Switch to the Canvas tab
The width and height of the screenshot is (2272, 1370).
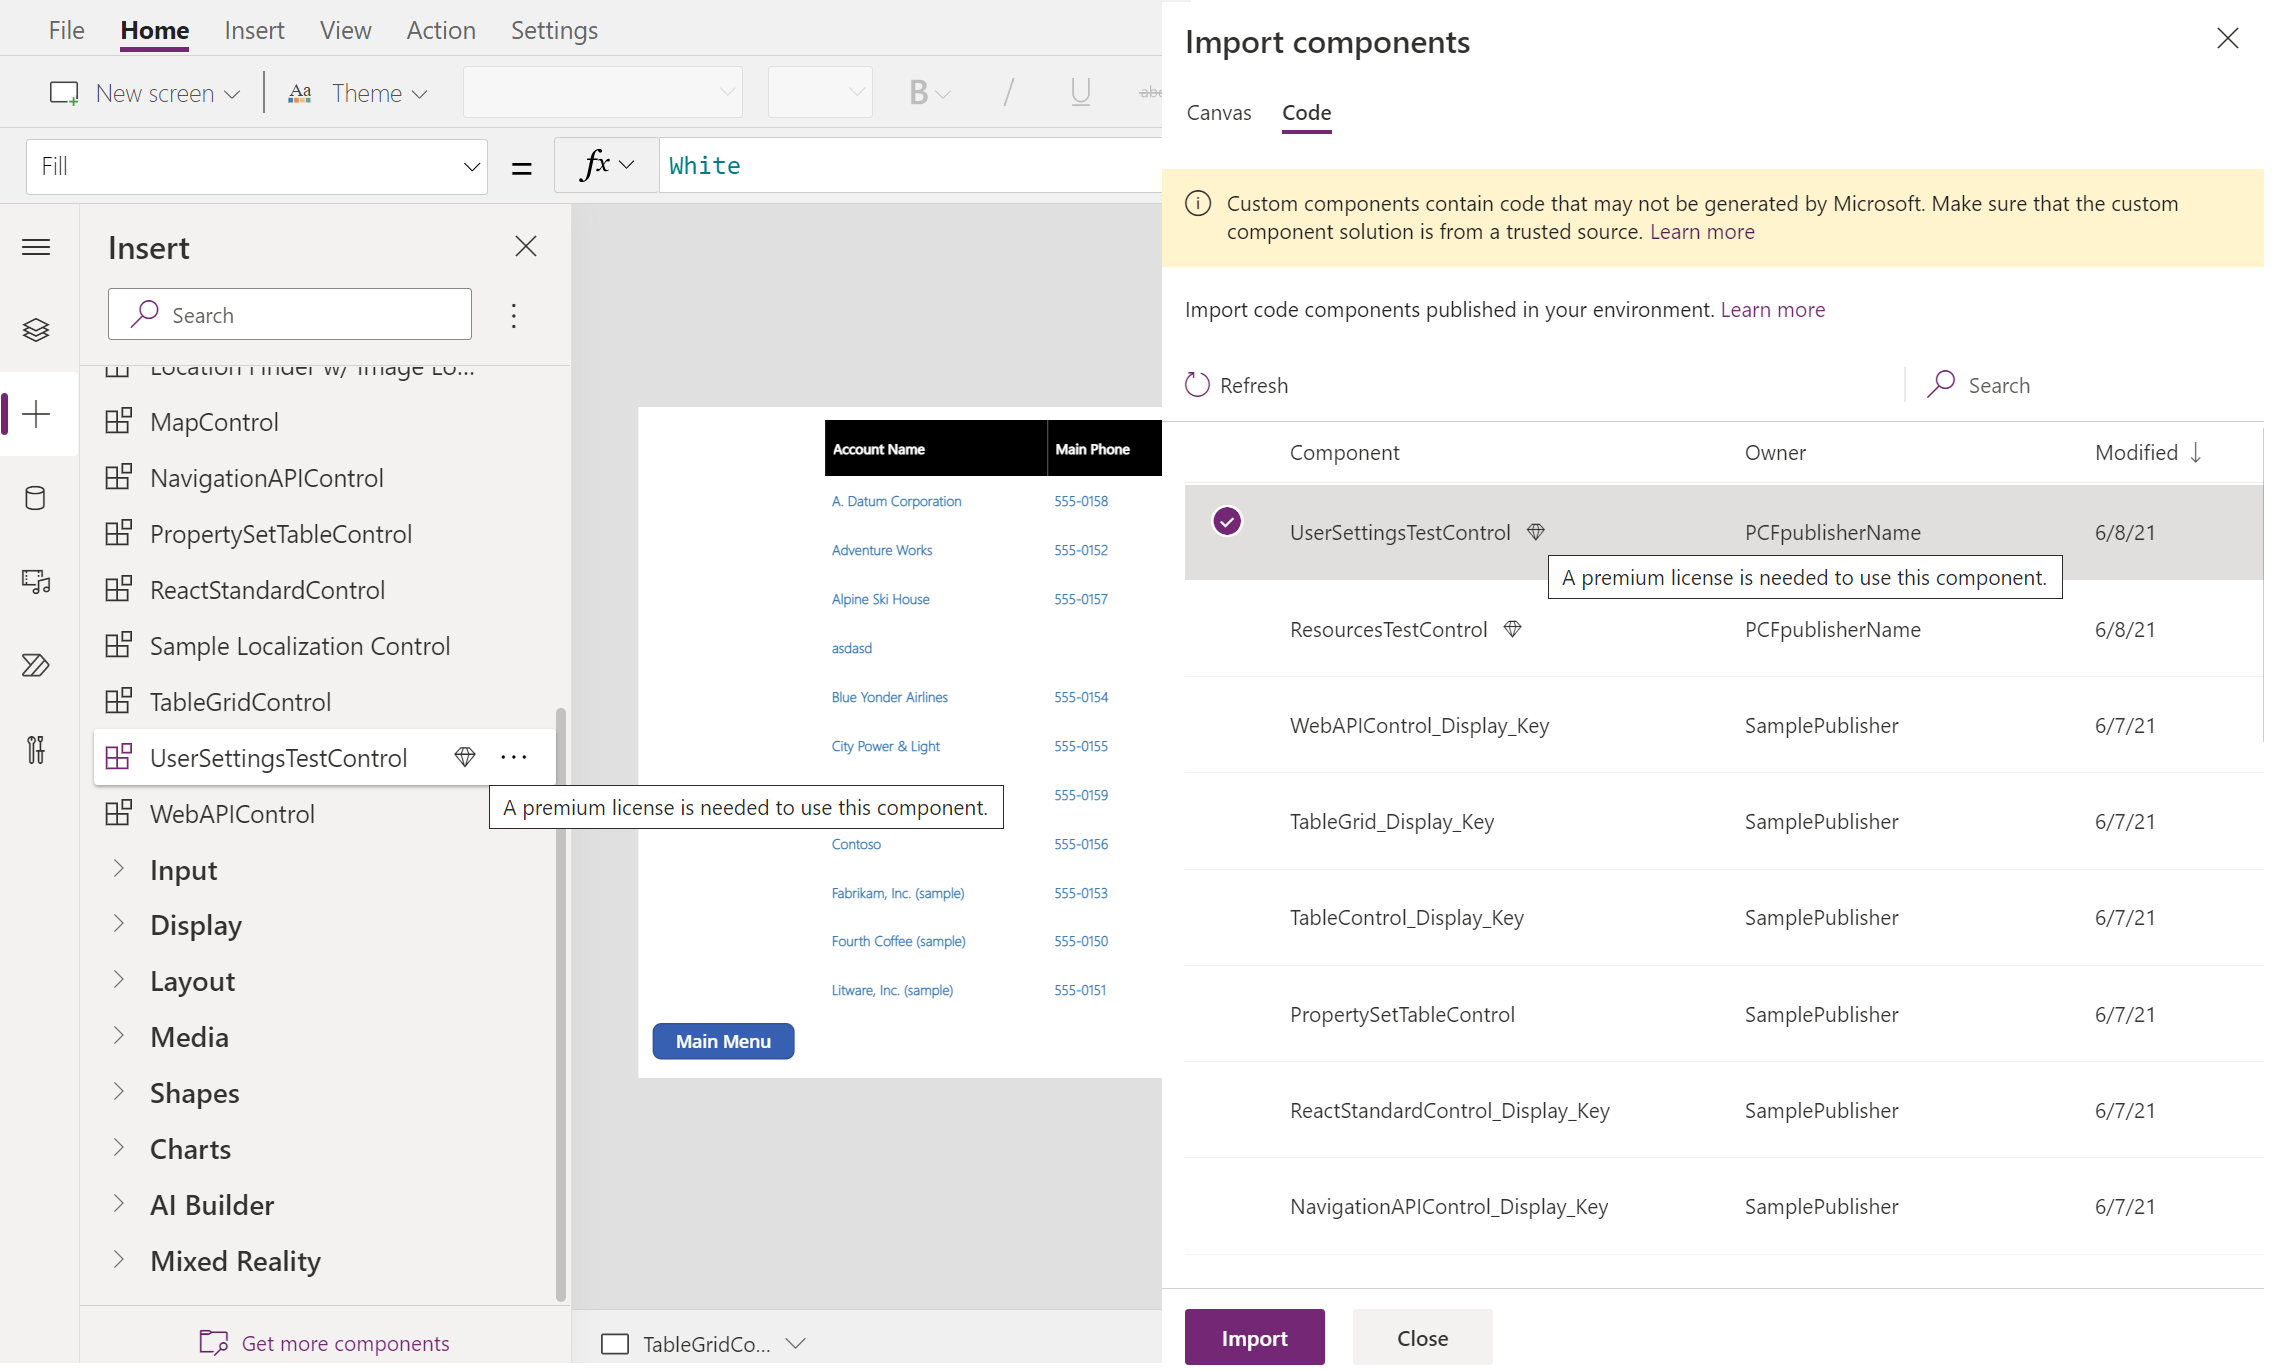(x=1218, y=113)
